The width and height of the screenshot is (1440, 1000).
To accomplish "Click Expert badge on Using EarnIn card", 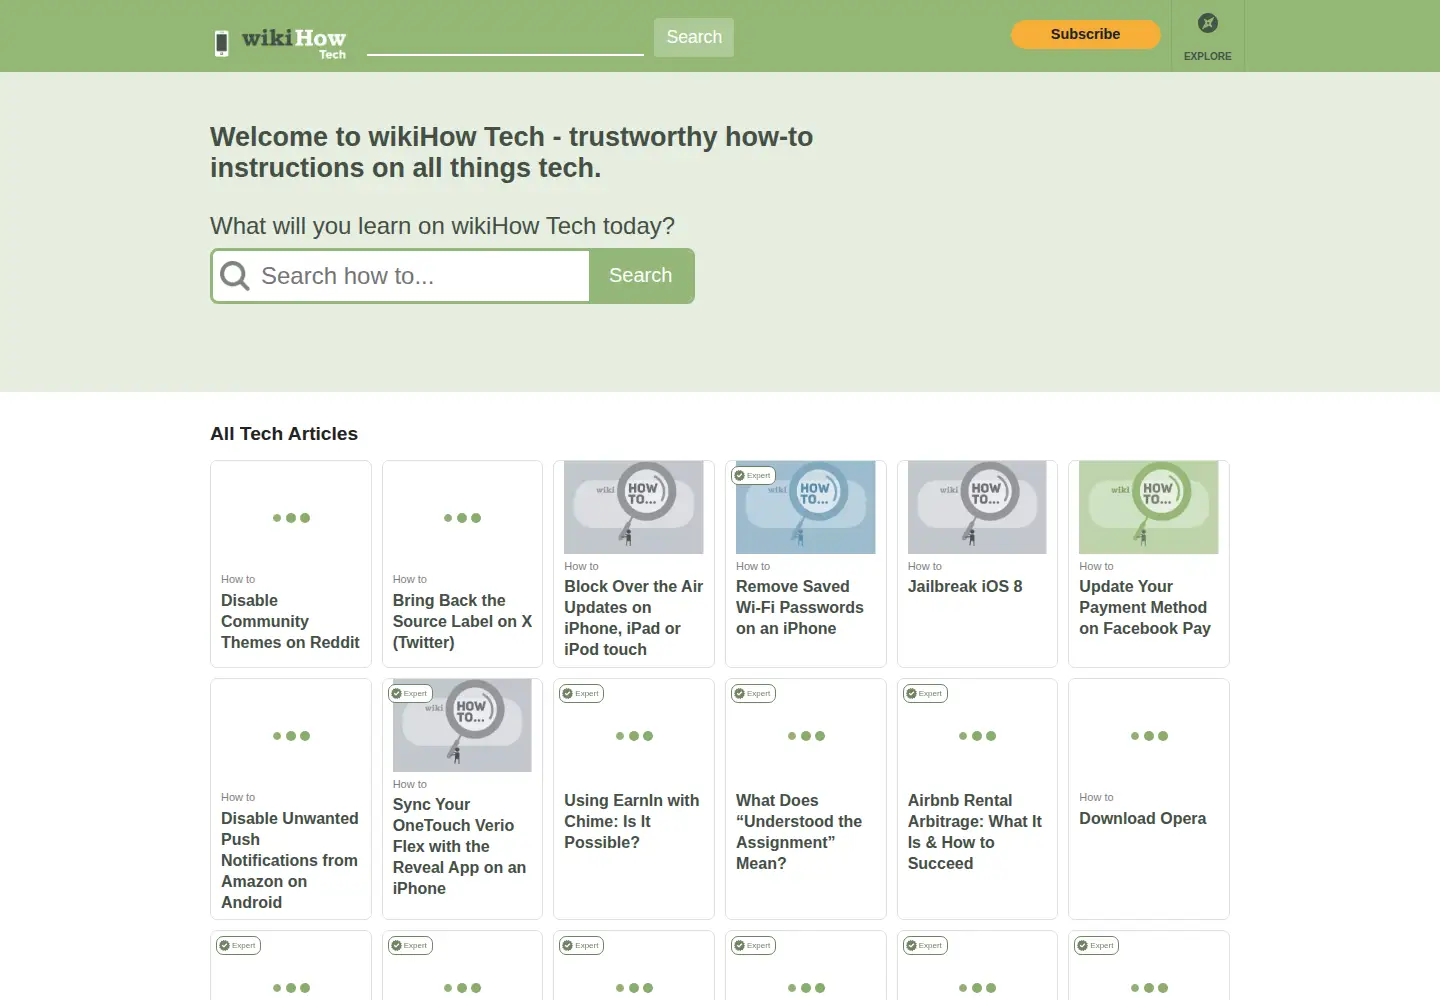I will [581, 693].
